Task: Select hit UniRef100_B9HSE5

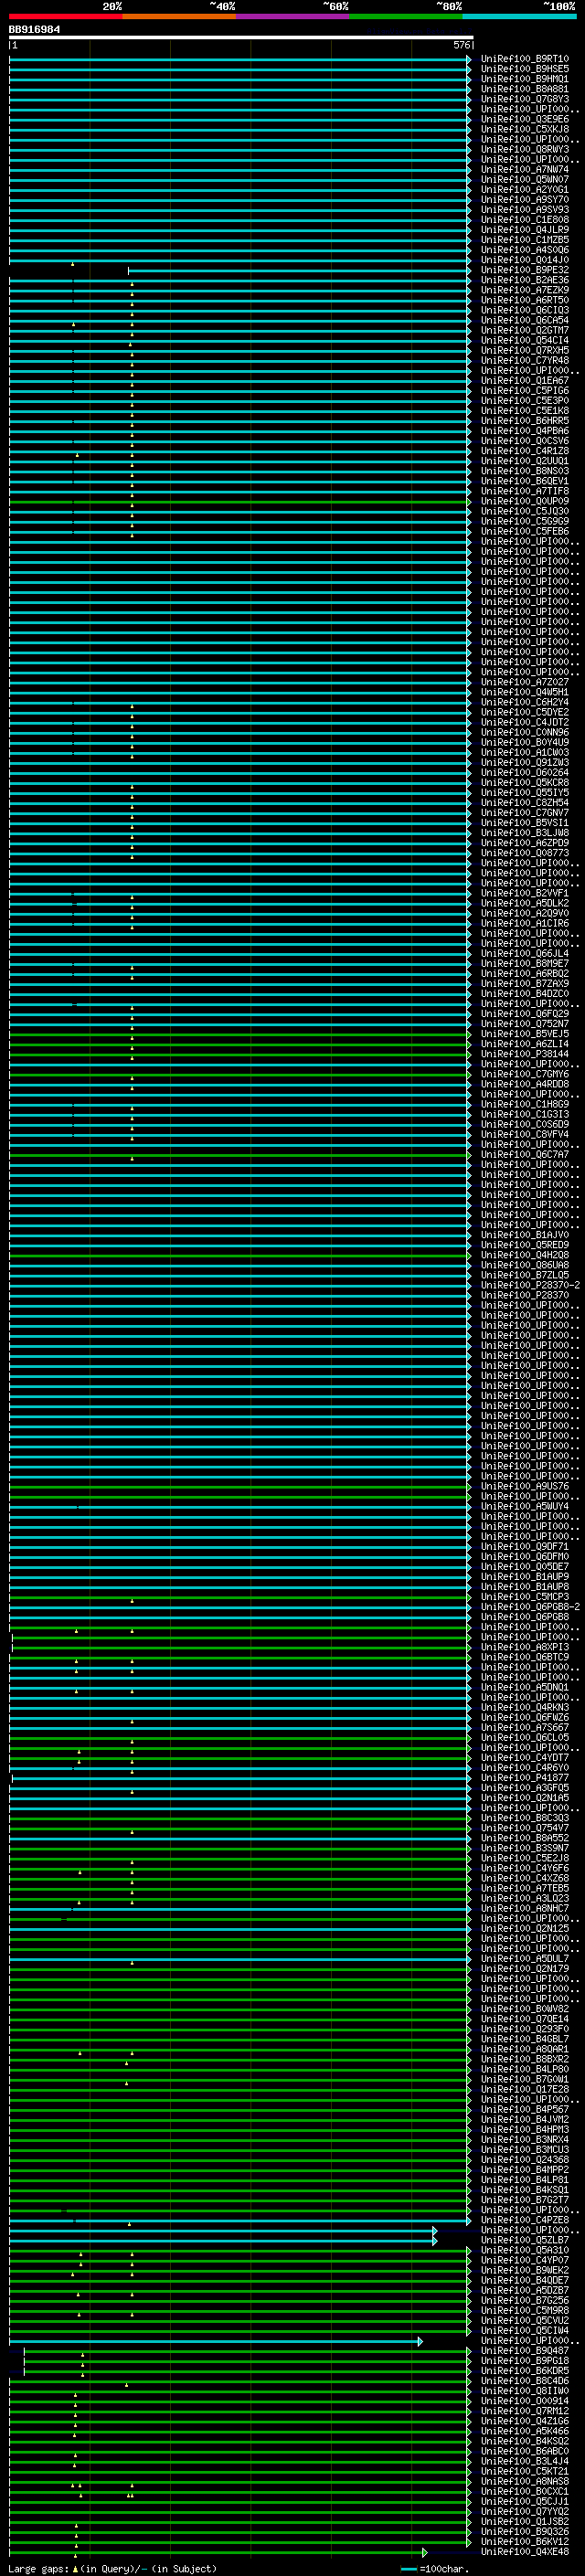Action: click(x=524, y=69)
